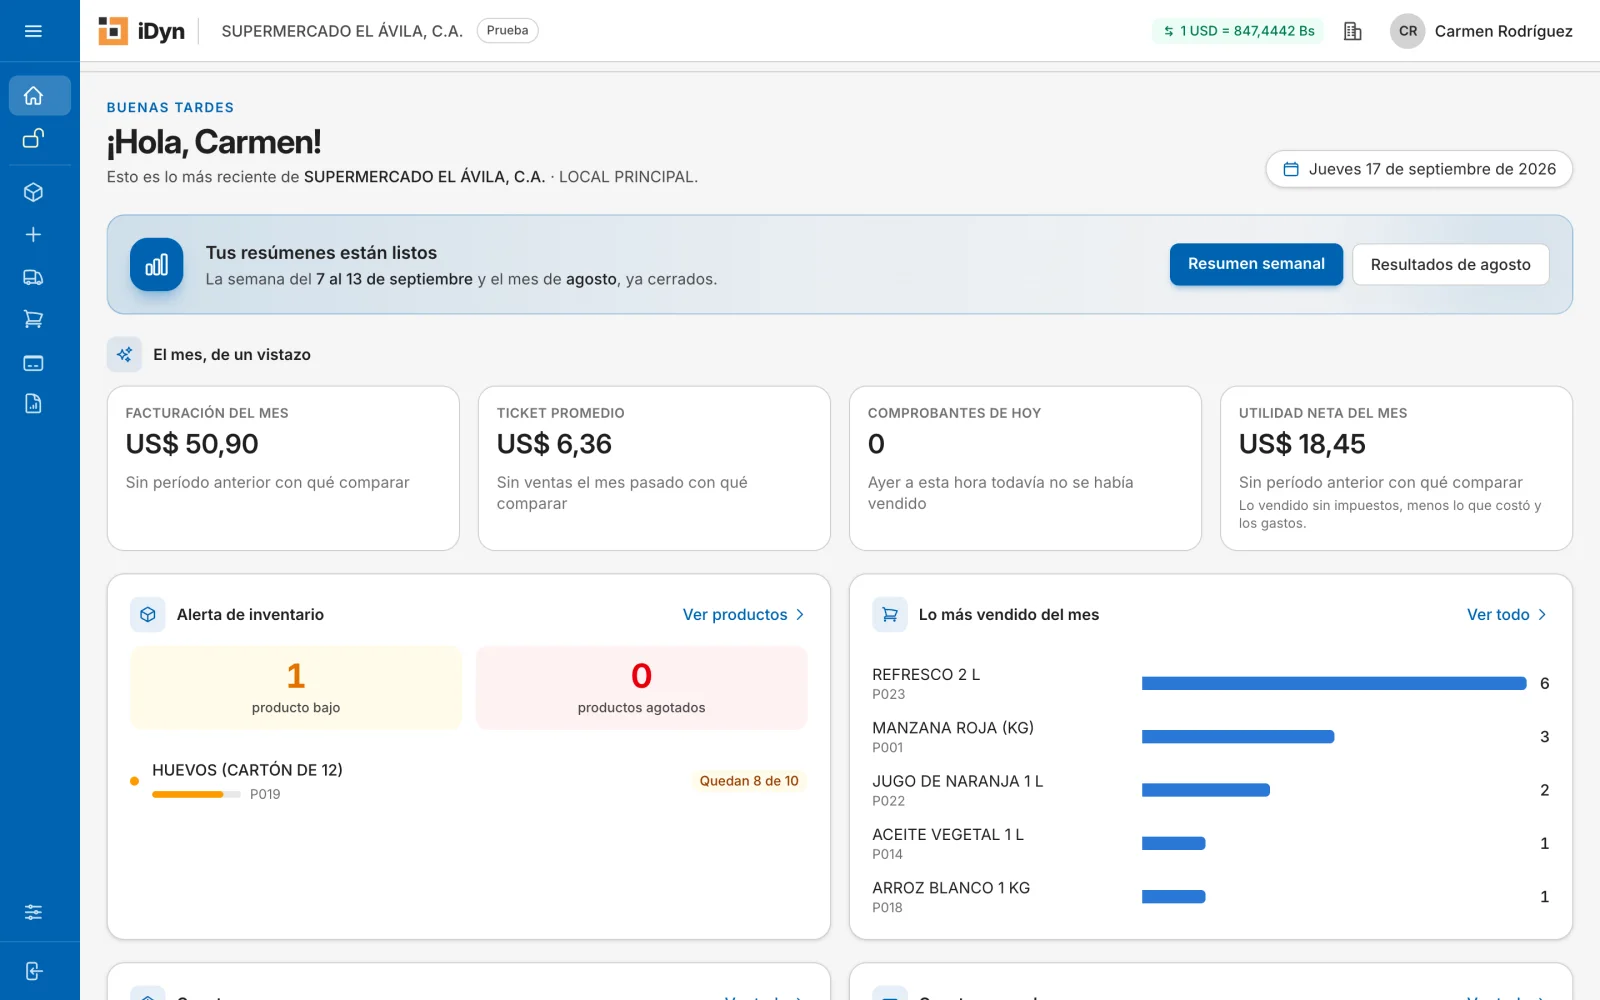Open the delivery truck sidebar icon
This screenshot has height=1000, width=1600.
33,277
